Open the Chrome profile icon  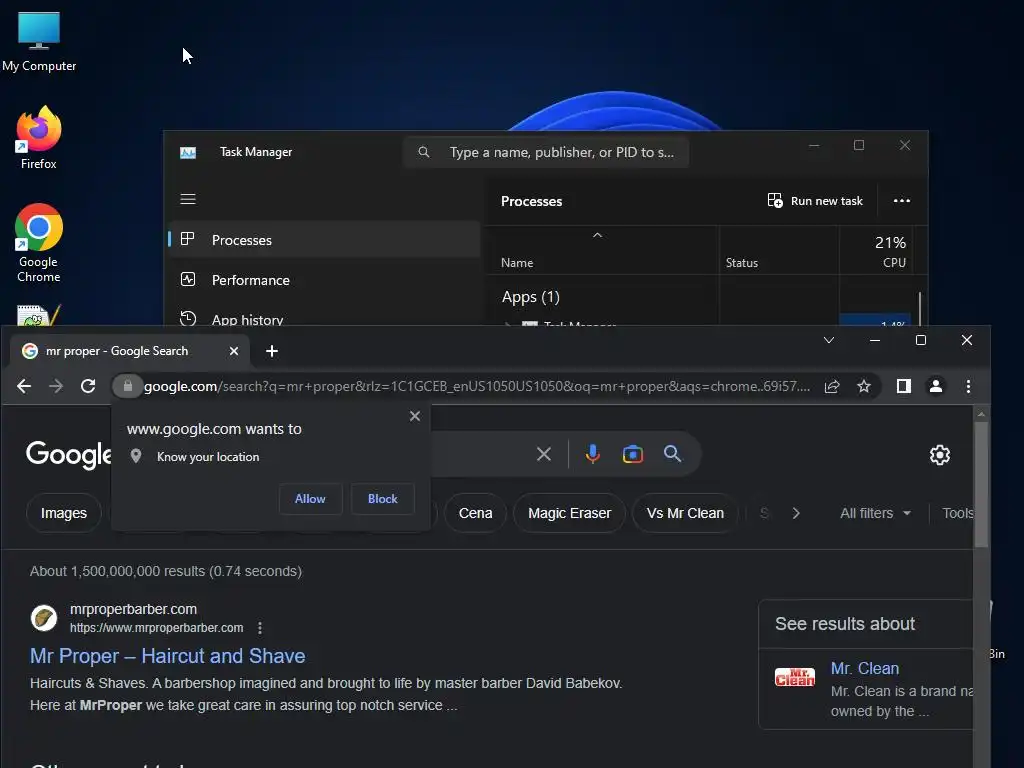pyautogui.click(x=936, y=387)
